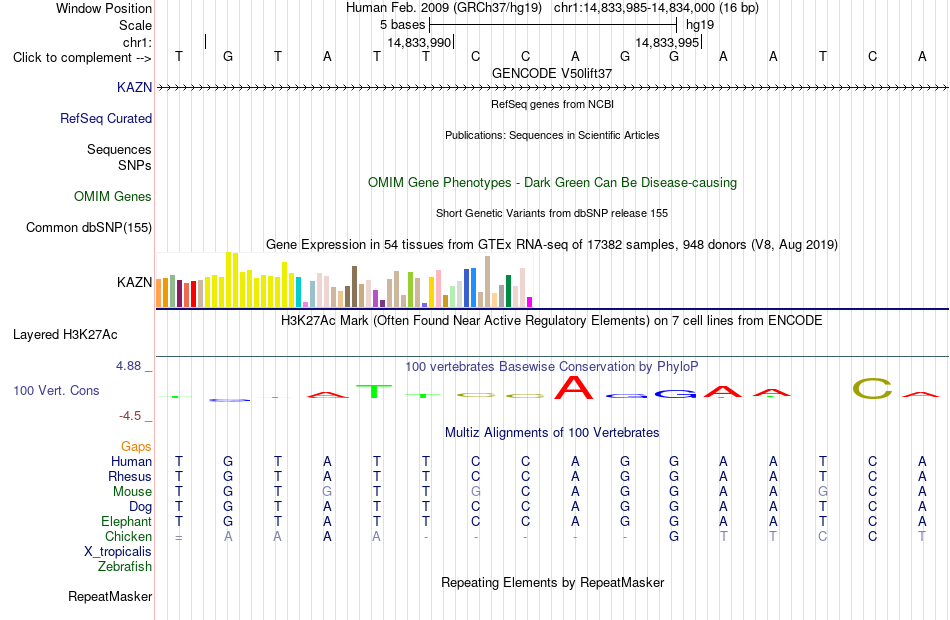Click the chr1: ruler label
The image size is (950, 620).
point(138,42)
